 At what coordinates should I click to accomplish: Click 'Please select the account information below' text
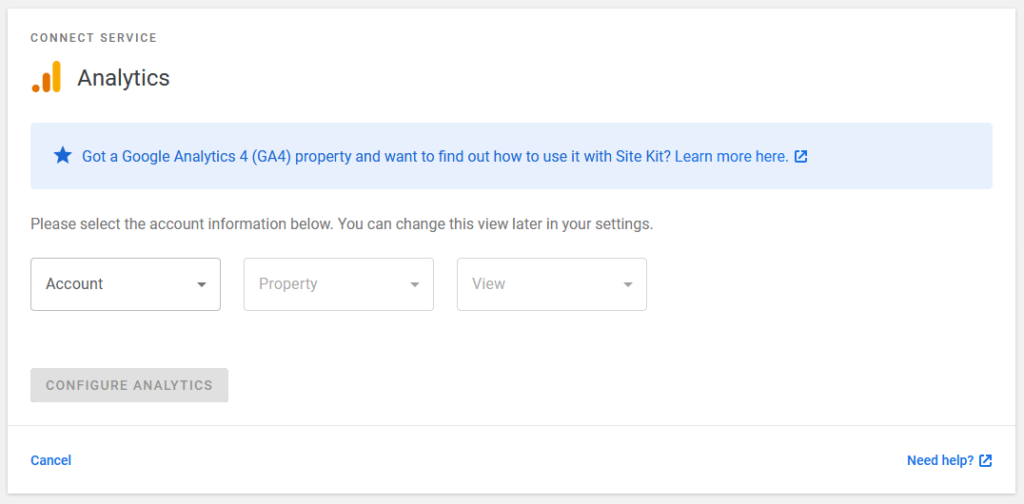182,224
